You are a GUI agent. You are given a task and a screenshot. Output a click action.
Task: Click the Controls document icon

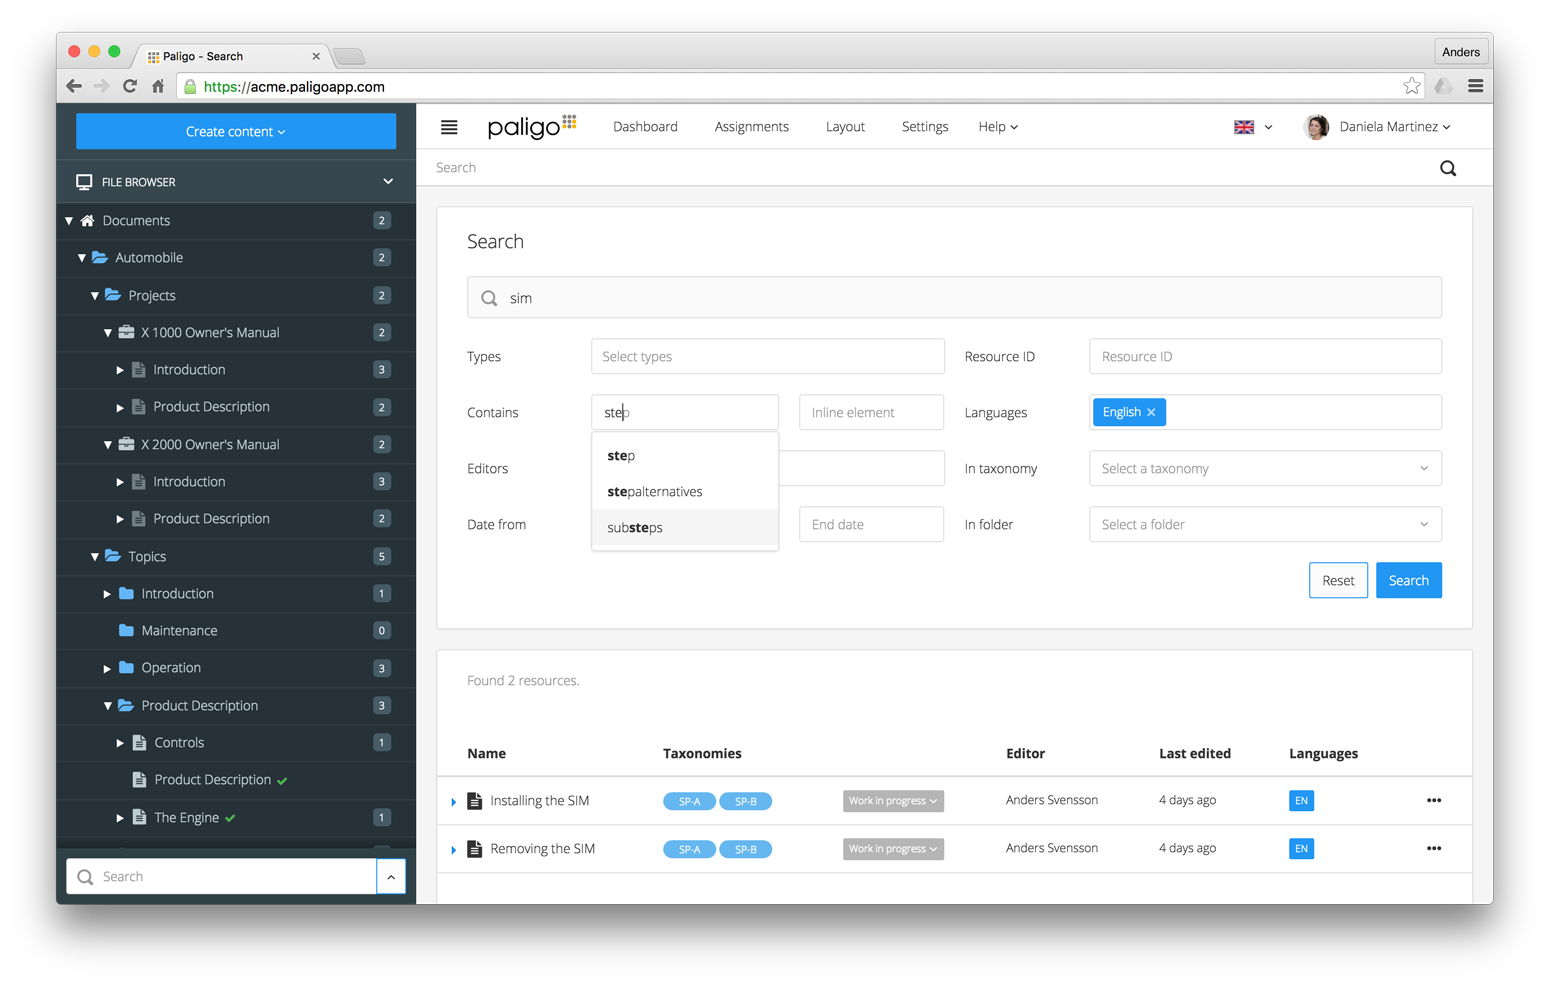139,742
